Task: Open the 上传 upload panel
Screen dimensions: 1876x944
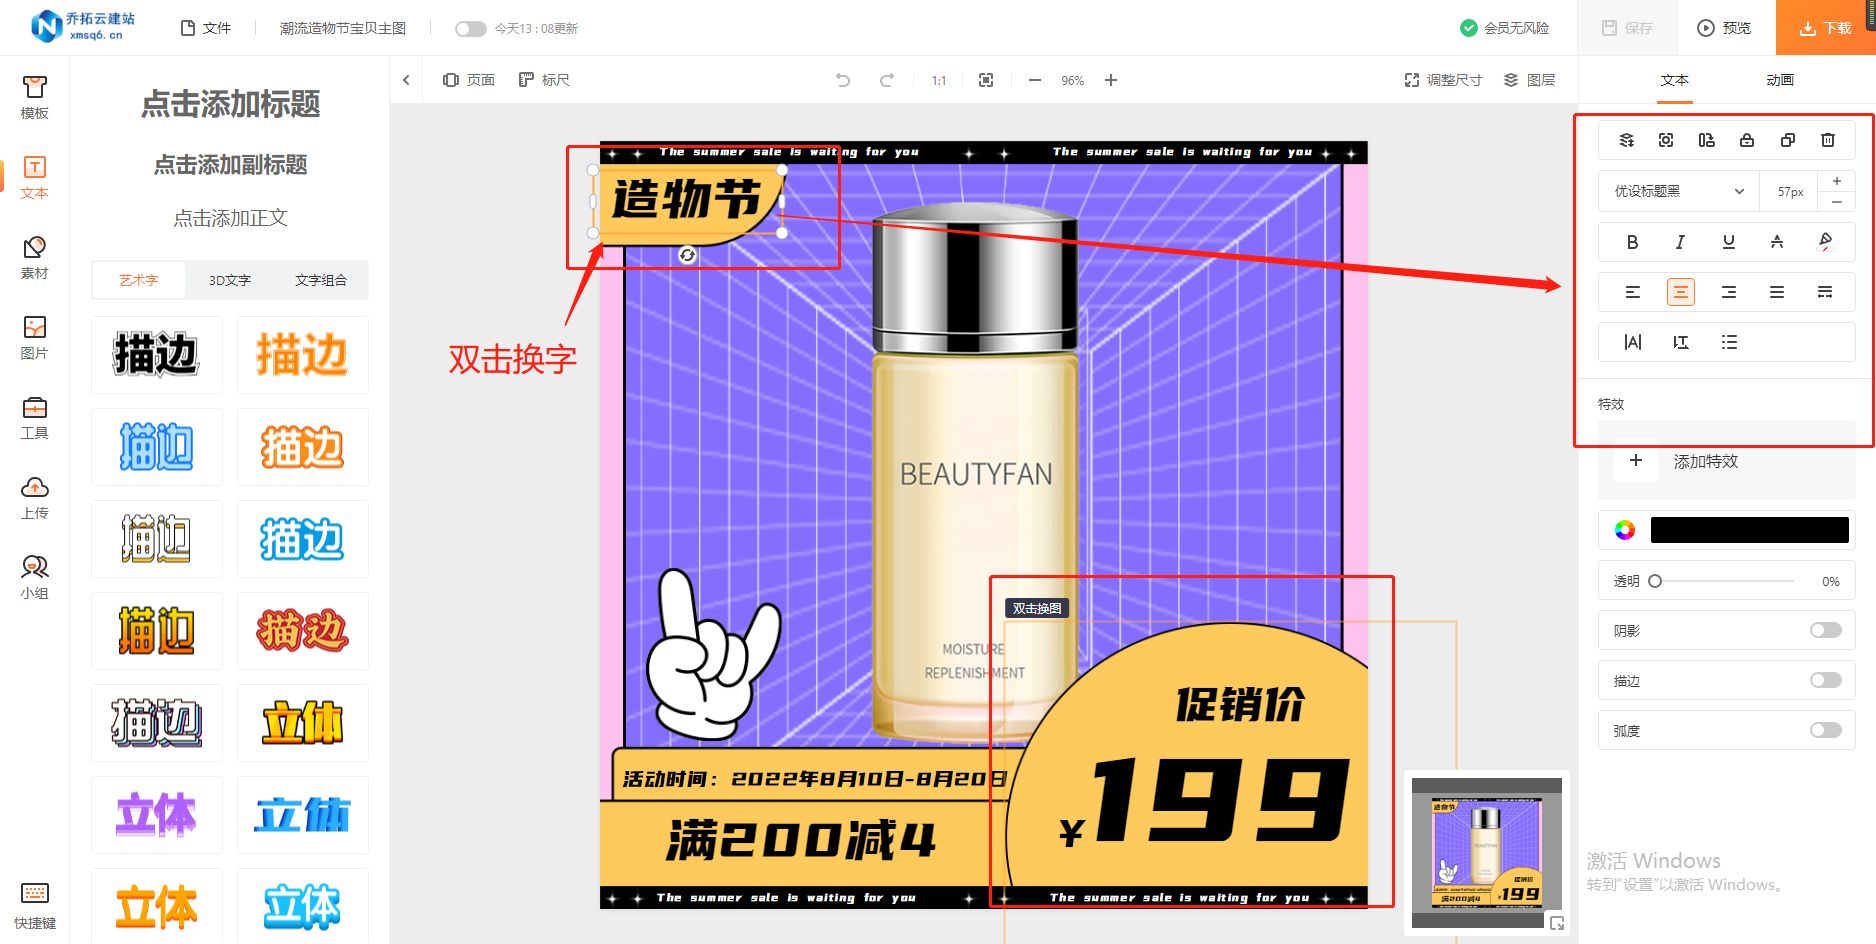Action: pos(34,497)
